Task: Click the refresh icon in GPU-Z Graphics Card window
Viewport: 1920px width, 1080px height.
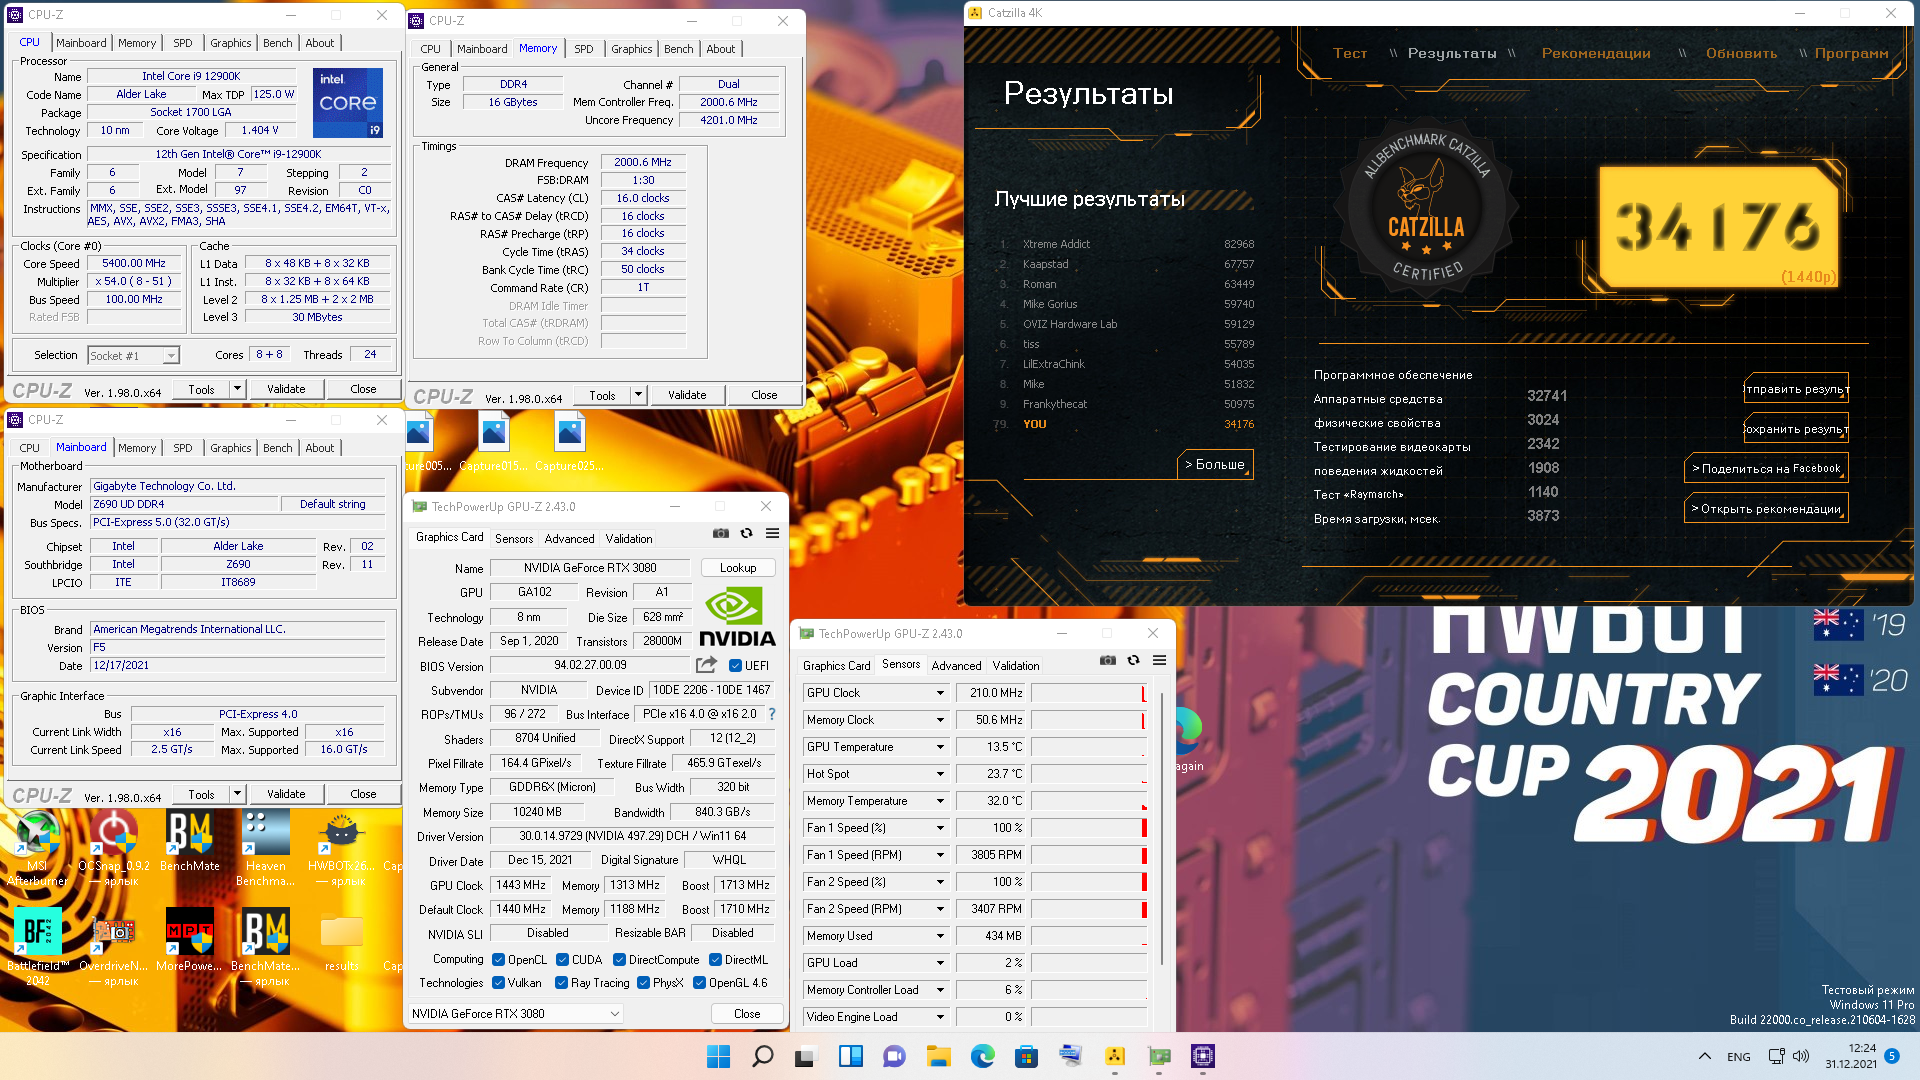Action: click(x=746, y=534)
